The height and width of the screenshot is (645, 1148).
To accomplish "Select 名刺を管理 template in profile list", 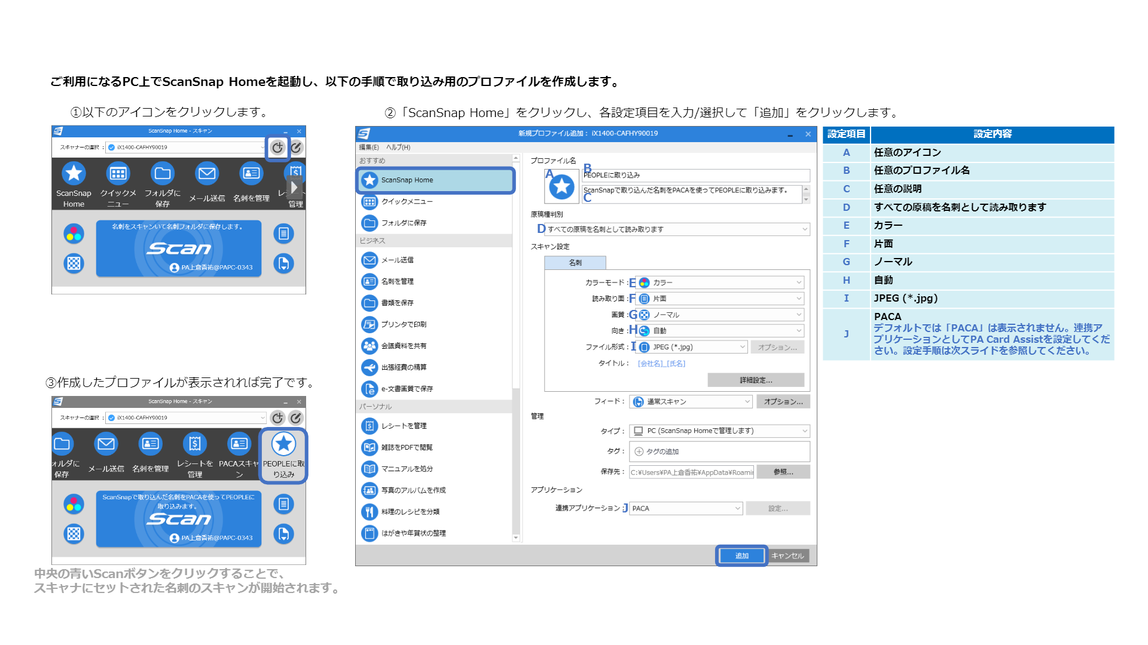I will [x=436, y=281].
